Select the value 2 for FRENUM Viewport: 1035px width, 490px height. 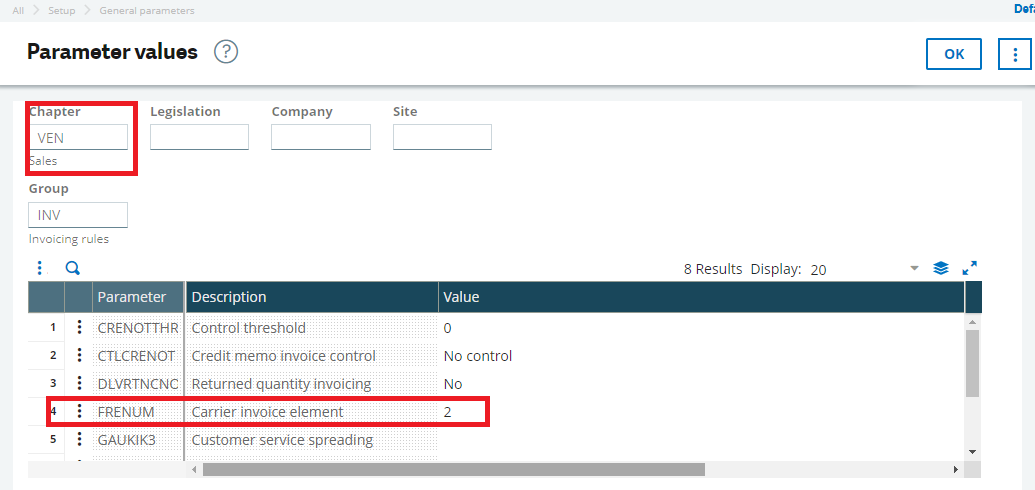(701, 411)
